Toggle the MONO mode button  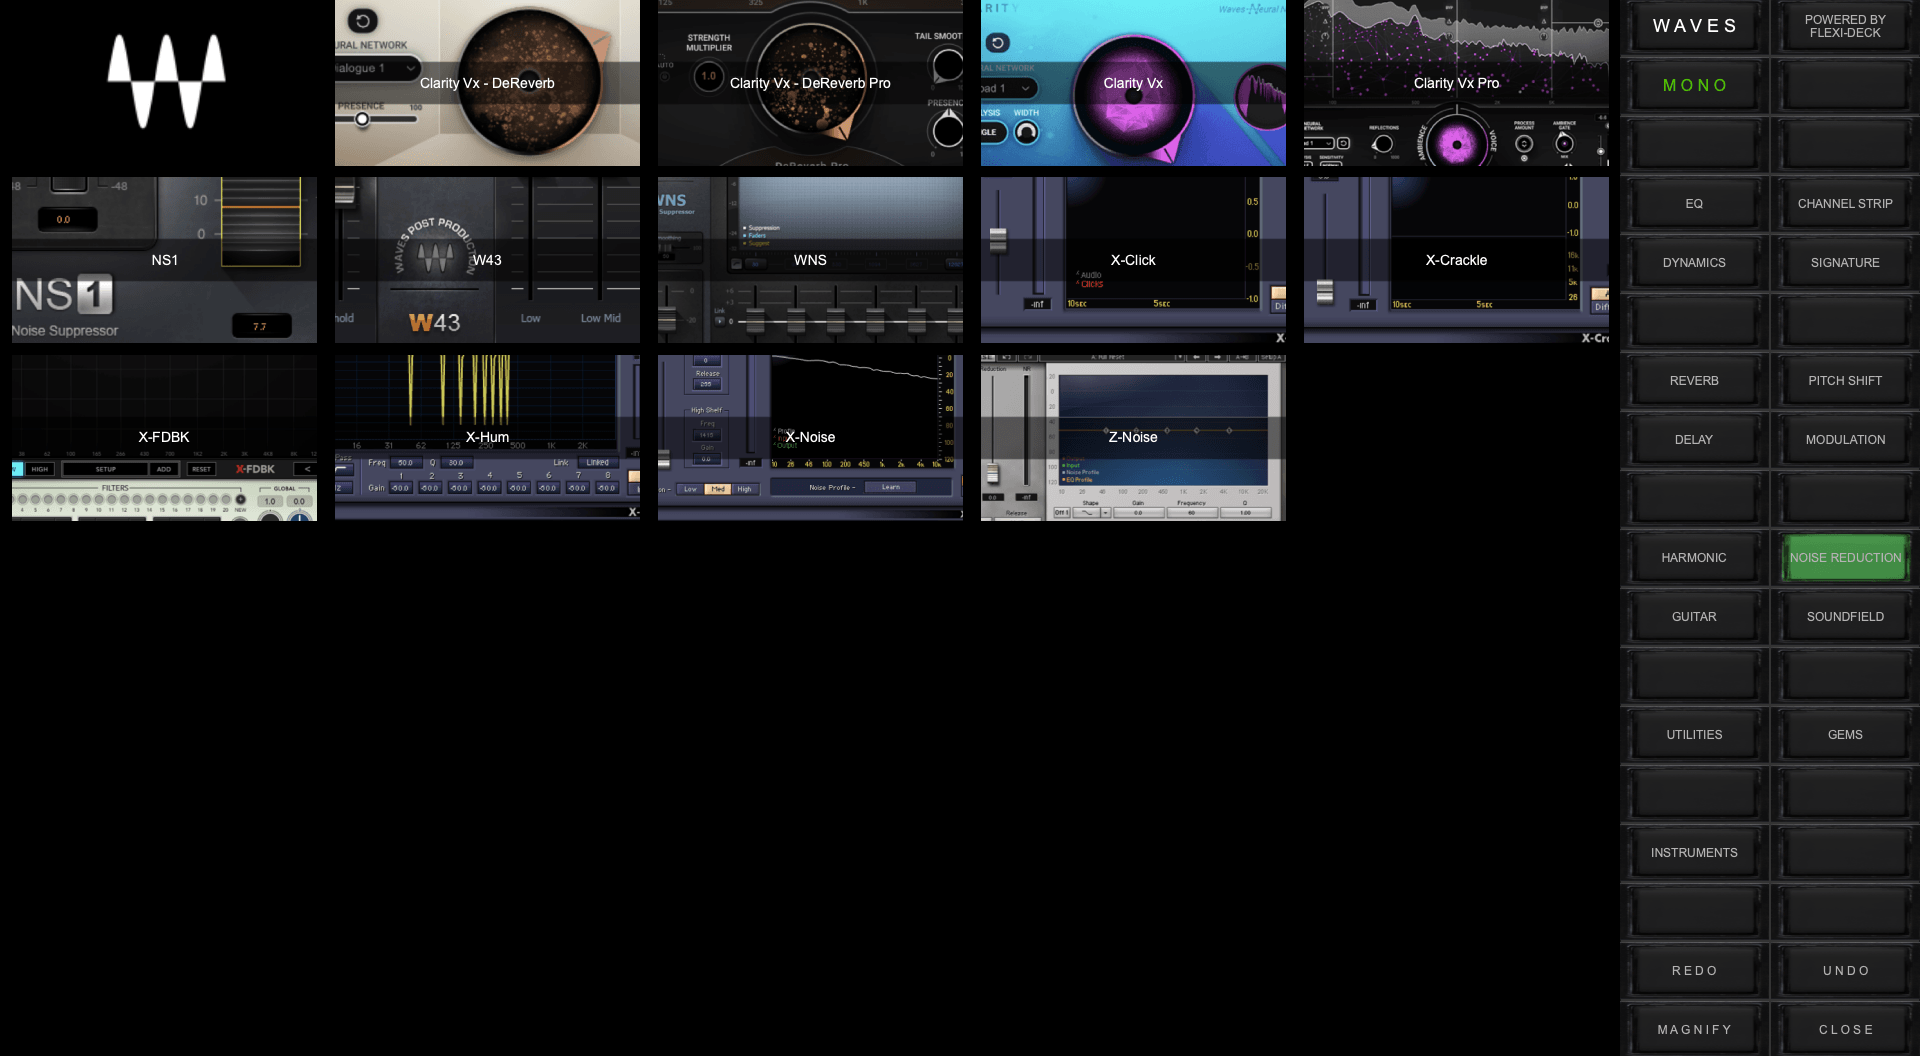coord(1694,86)
